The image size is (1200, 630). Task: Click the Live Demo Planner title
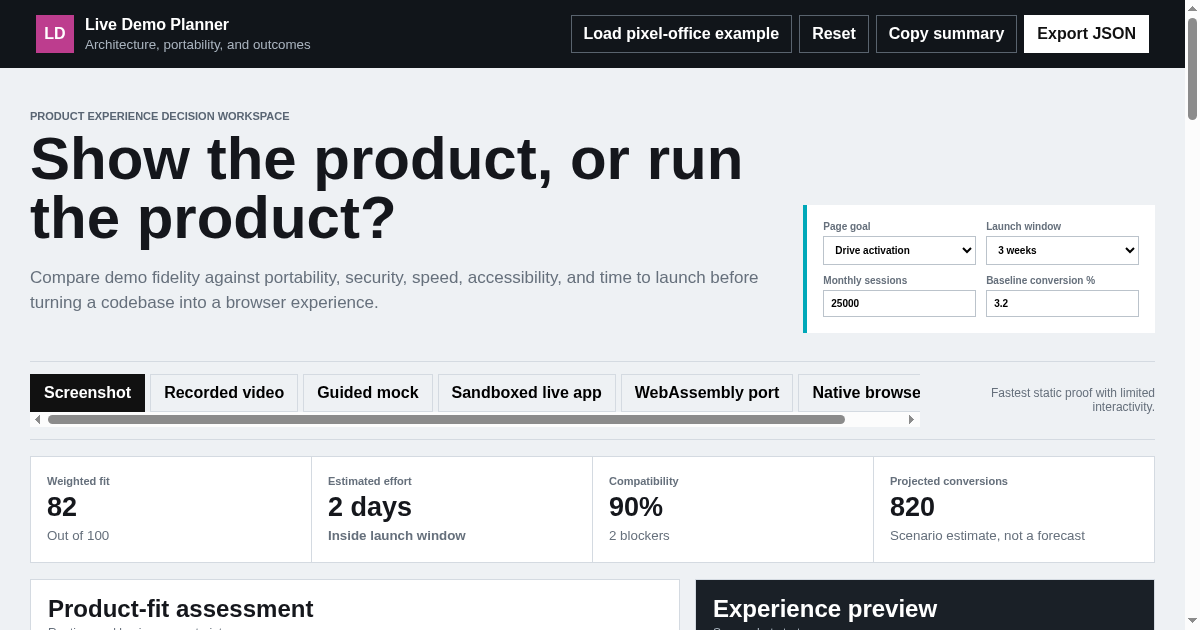click(x=157, y=25)
